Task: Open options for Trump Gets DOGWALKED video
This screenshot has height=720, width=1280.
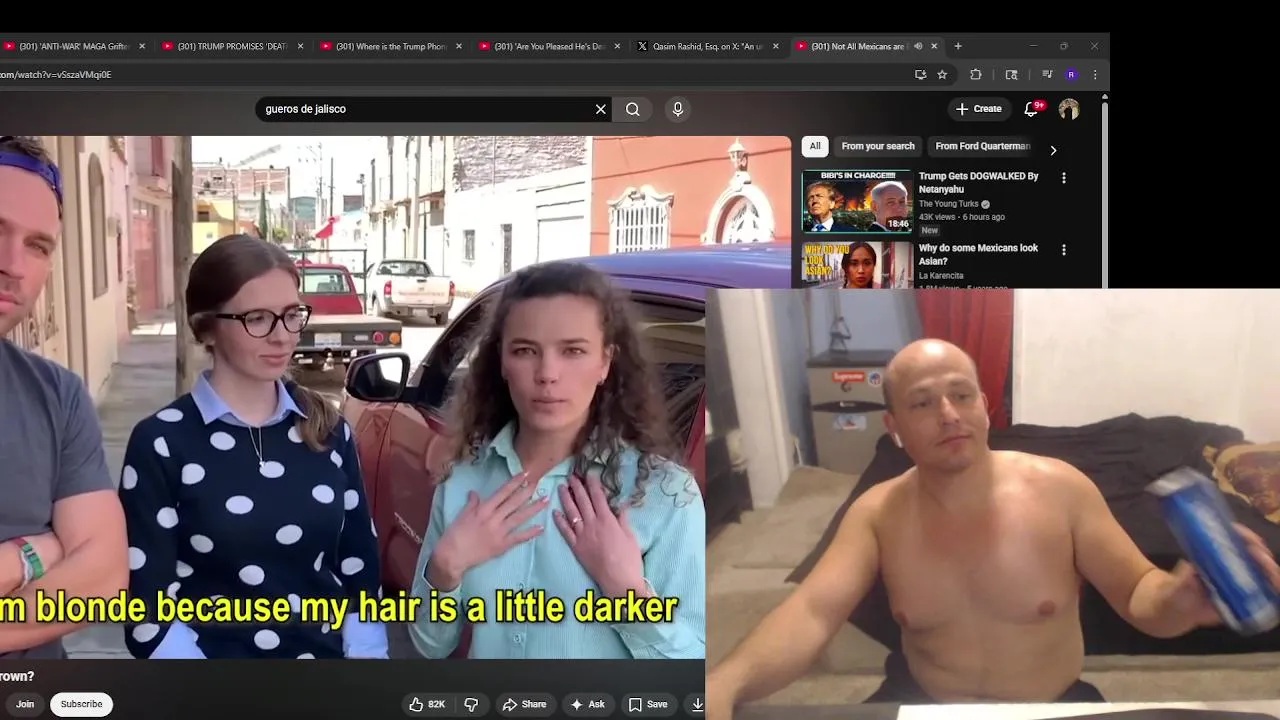Action: [x=1064, y=178]
